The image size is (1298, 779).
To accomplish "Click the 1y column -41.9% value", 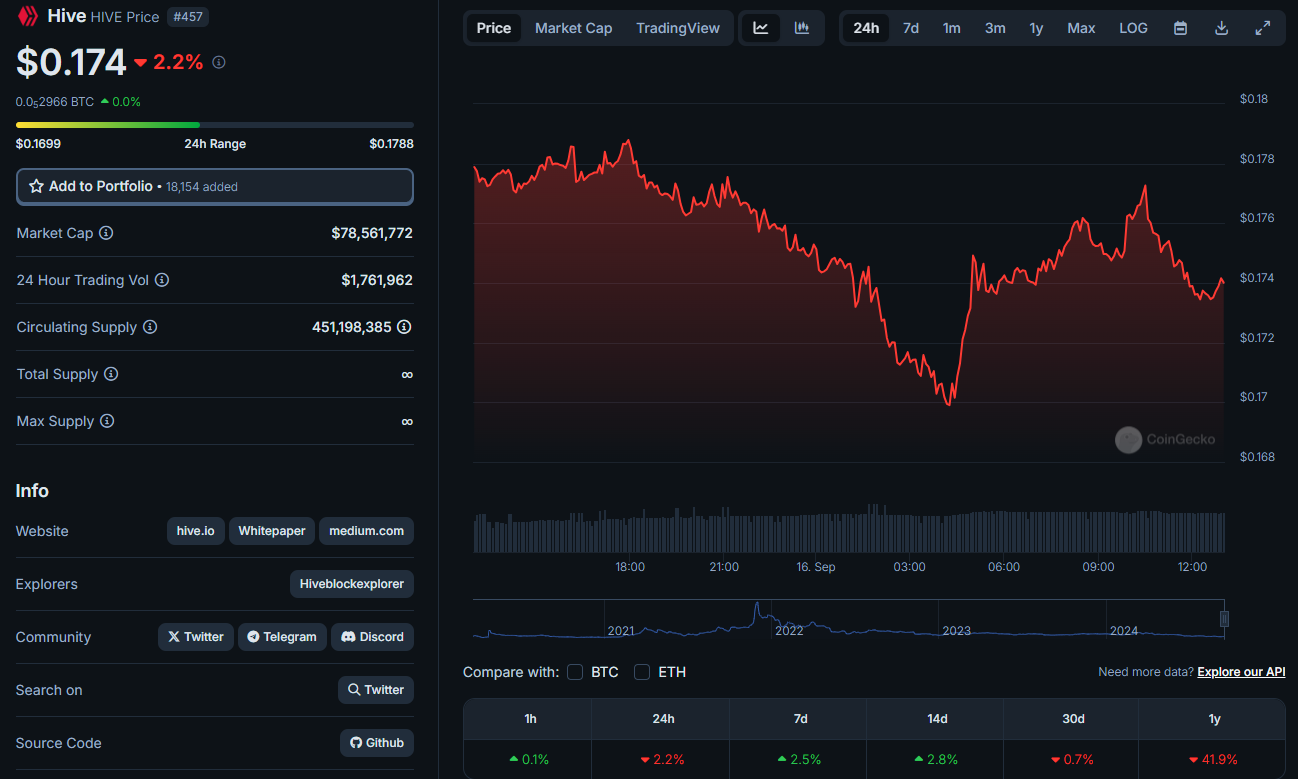I will click(1214, 759).
